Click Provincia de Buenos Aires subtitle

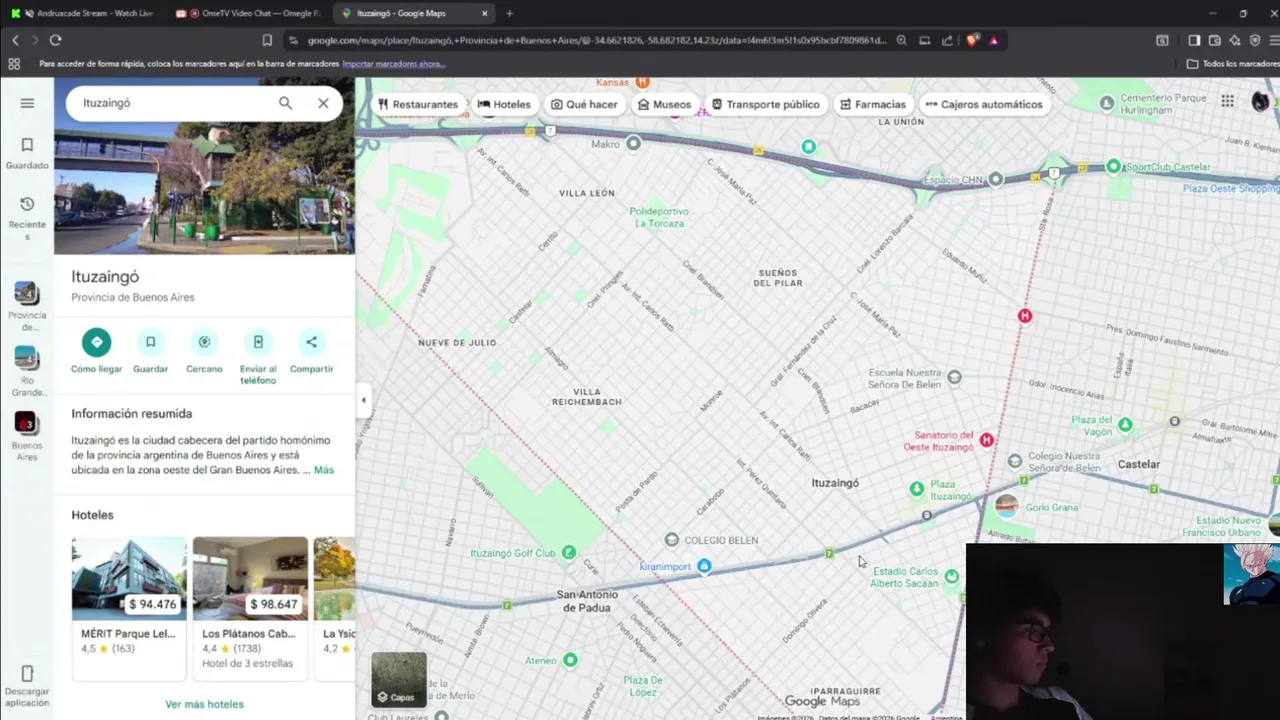point(133,297)
